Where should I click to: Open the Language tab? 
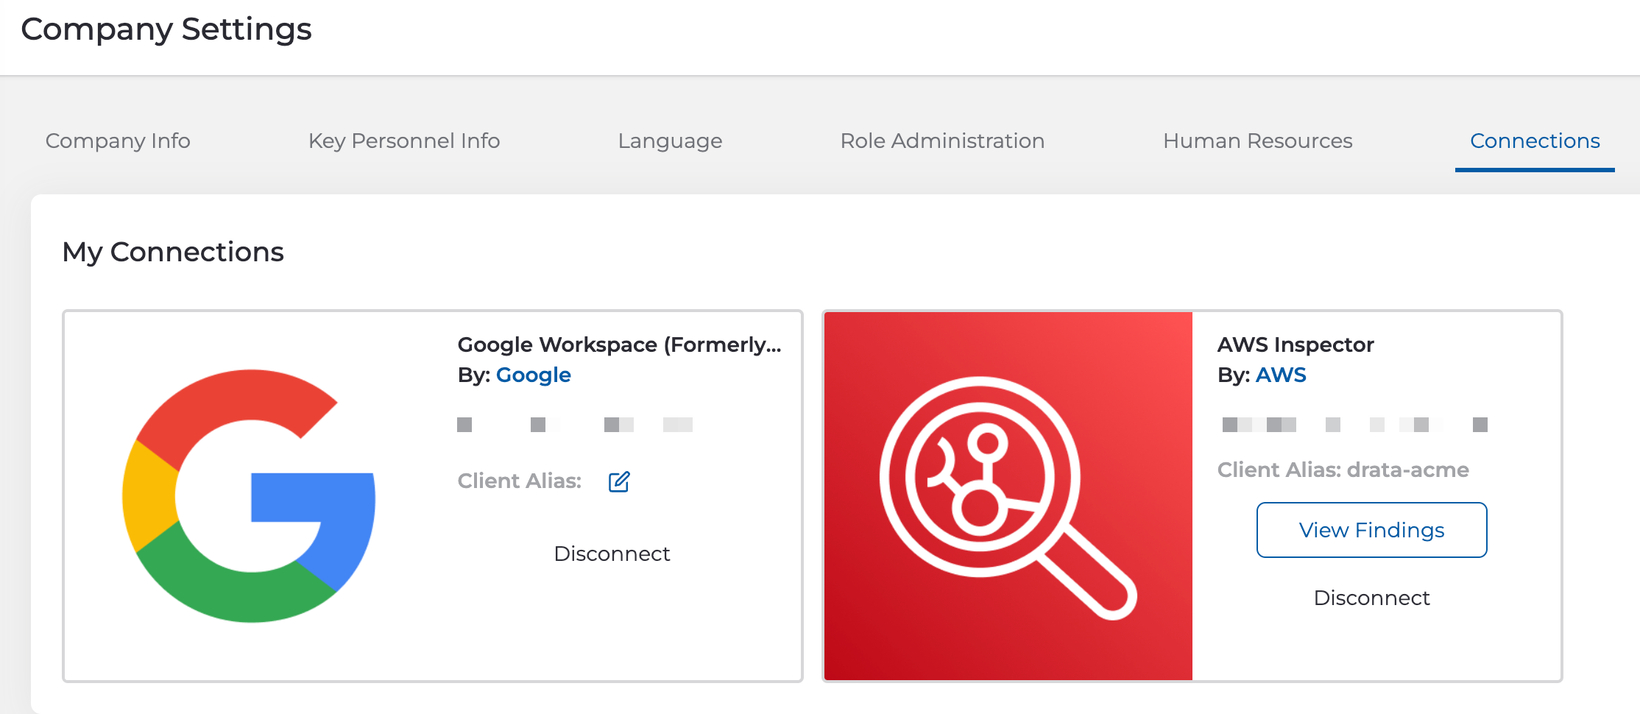(670, 141)
